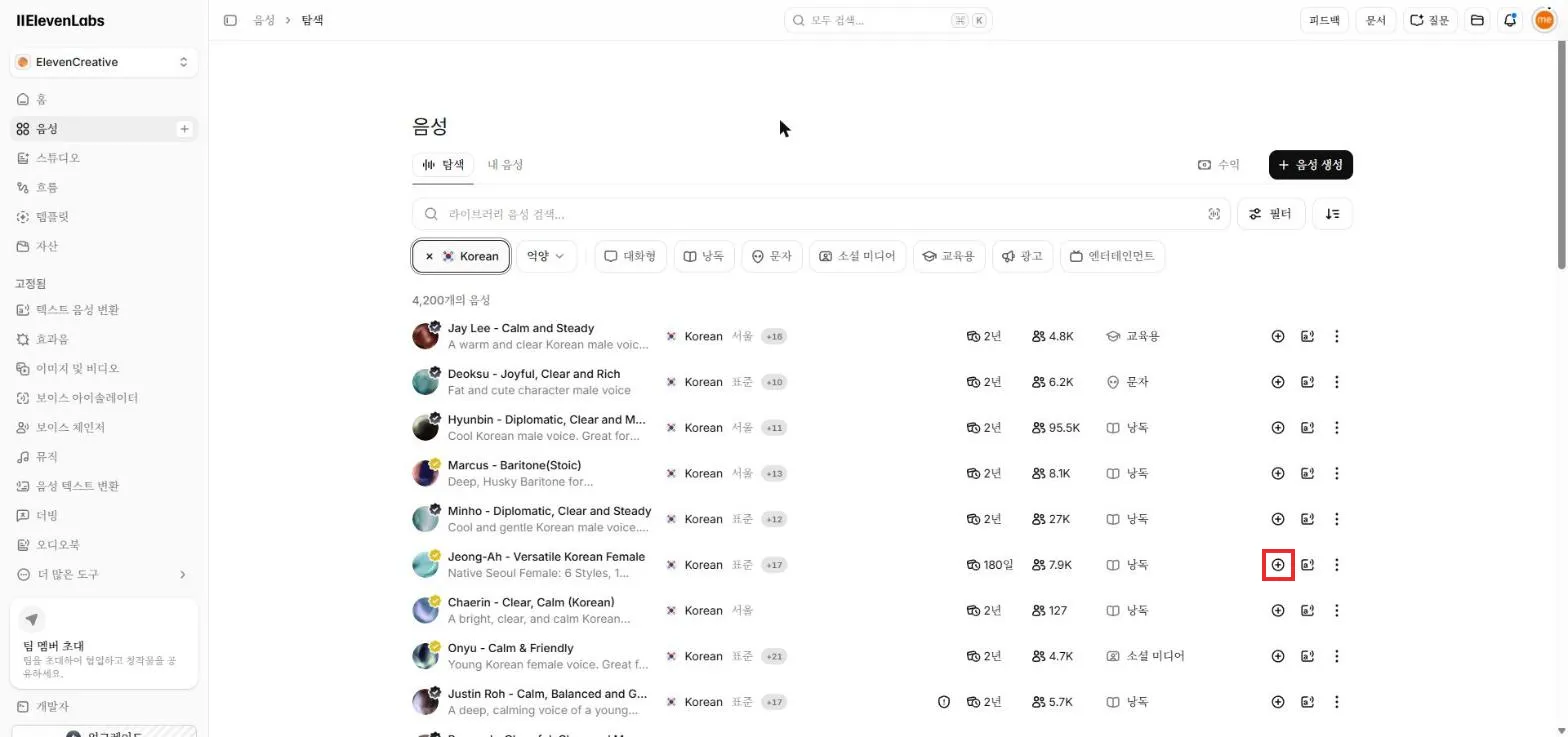Expand 더 많은 도구 in sidebar
Screen dimensions: 1568x737
[x=103, y=574]
